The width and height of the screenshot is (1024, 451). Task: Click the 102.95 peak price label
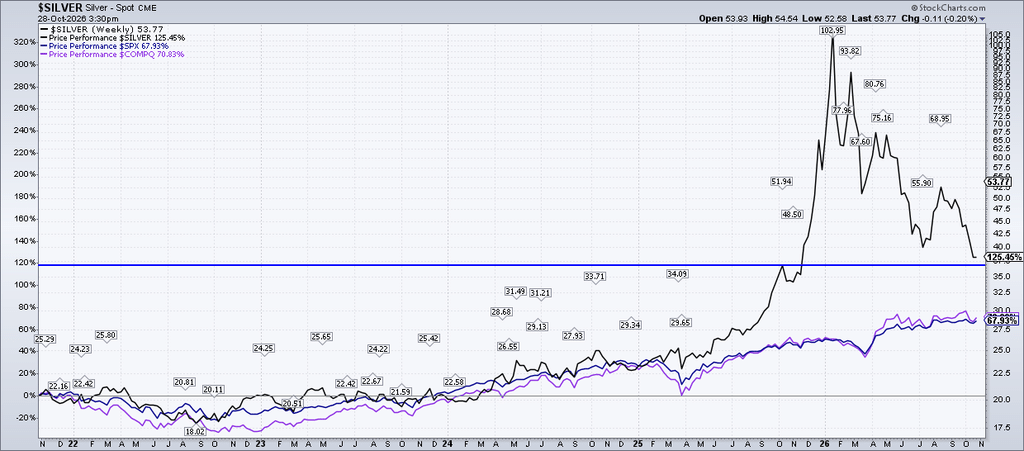[x=832, y=31]
